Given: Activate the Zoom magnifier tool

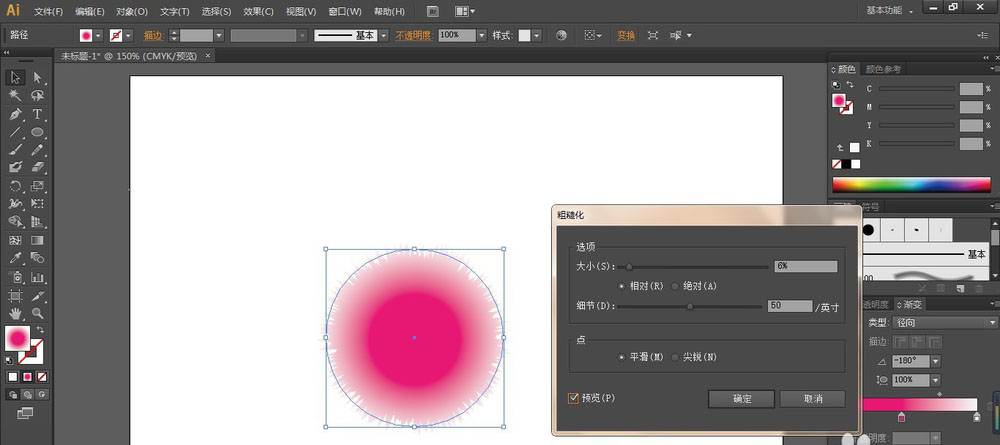Looking at the screenshot, I should coord(37,313).
